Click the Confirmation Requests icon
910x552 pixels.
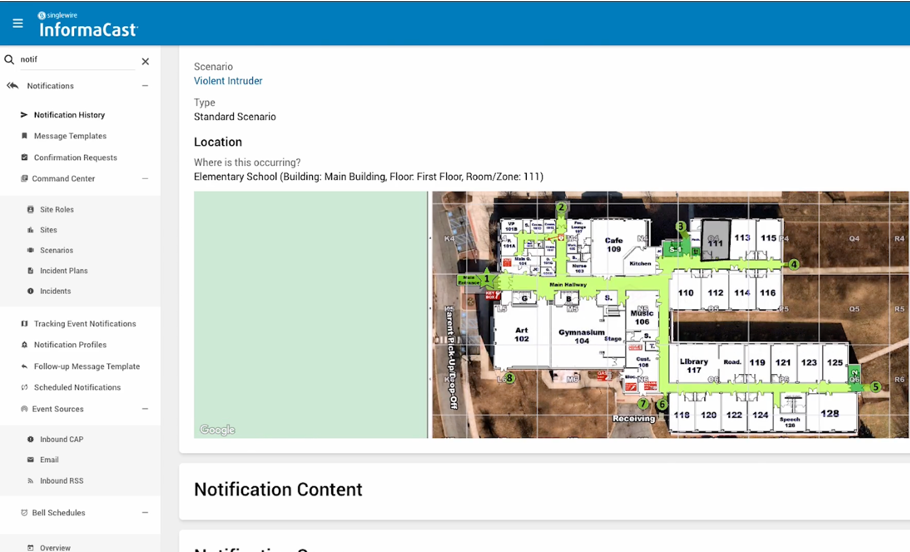[x=24, y=158]
